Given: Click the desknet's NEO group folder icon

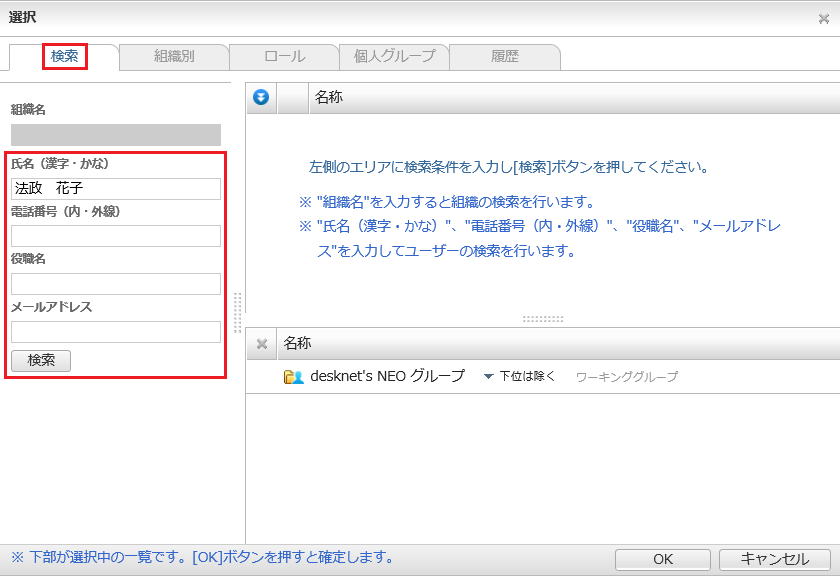Looking at the screenshot, I should point(294,377).
